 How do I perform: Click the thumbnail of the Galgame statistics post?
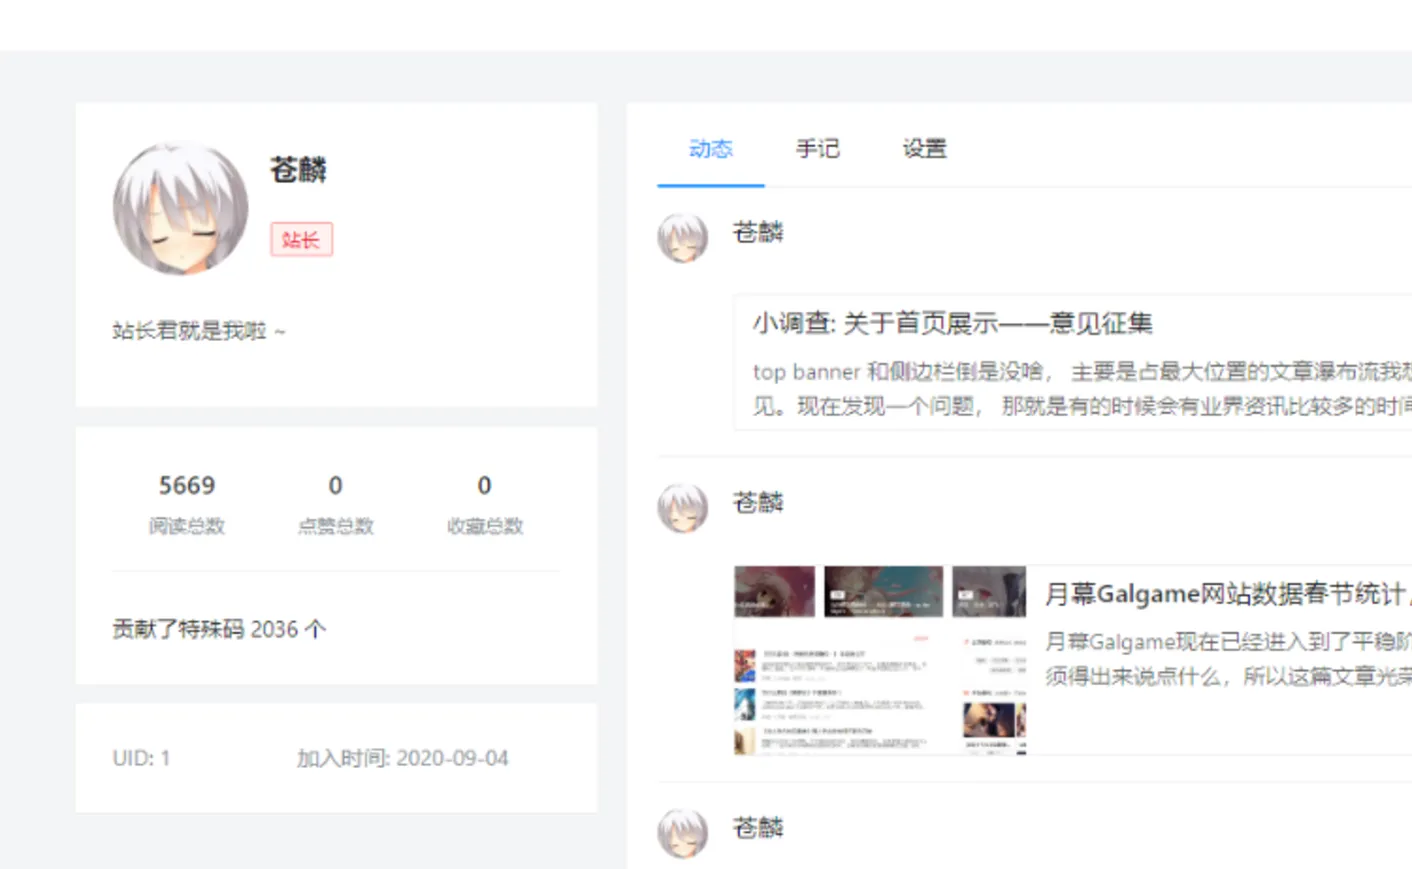pos(880,660)
